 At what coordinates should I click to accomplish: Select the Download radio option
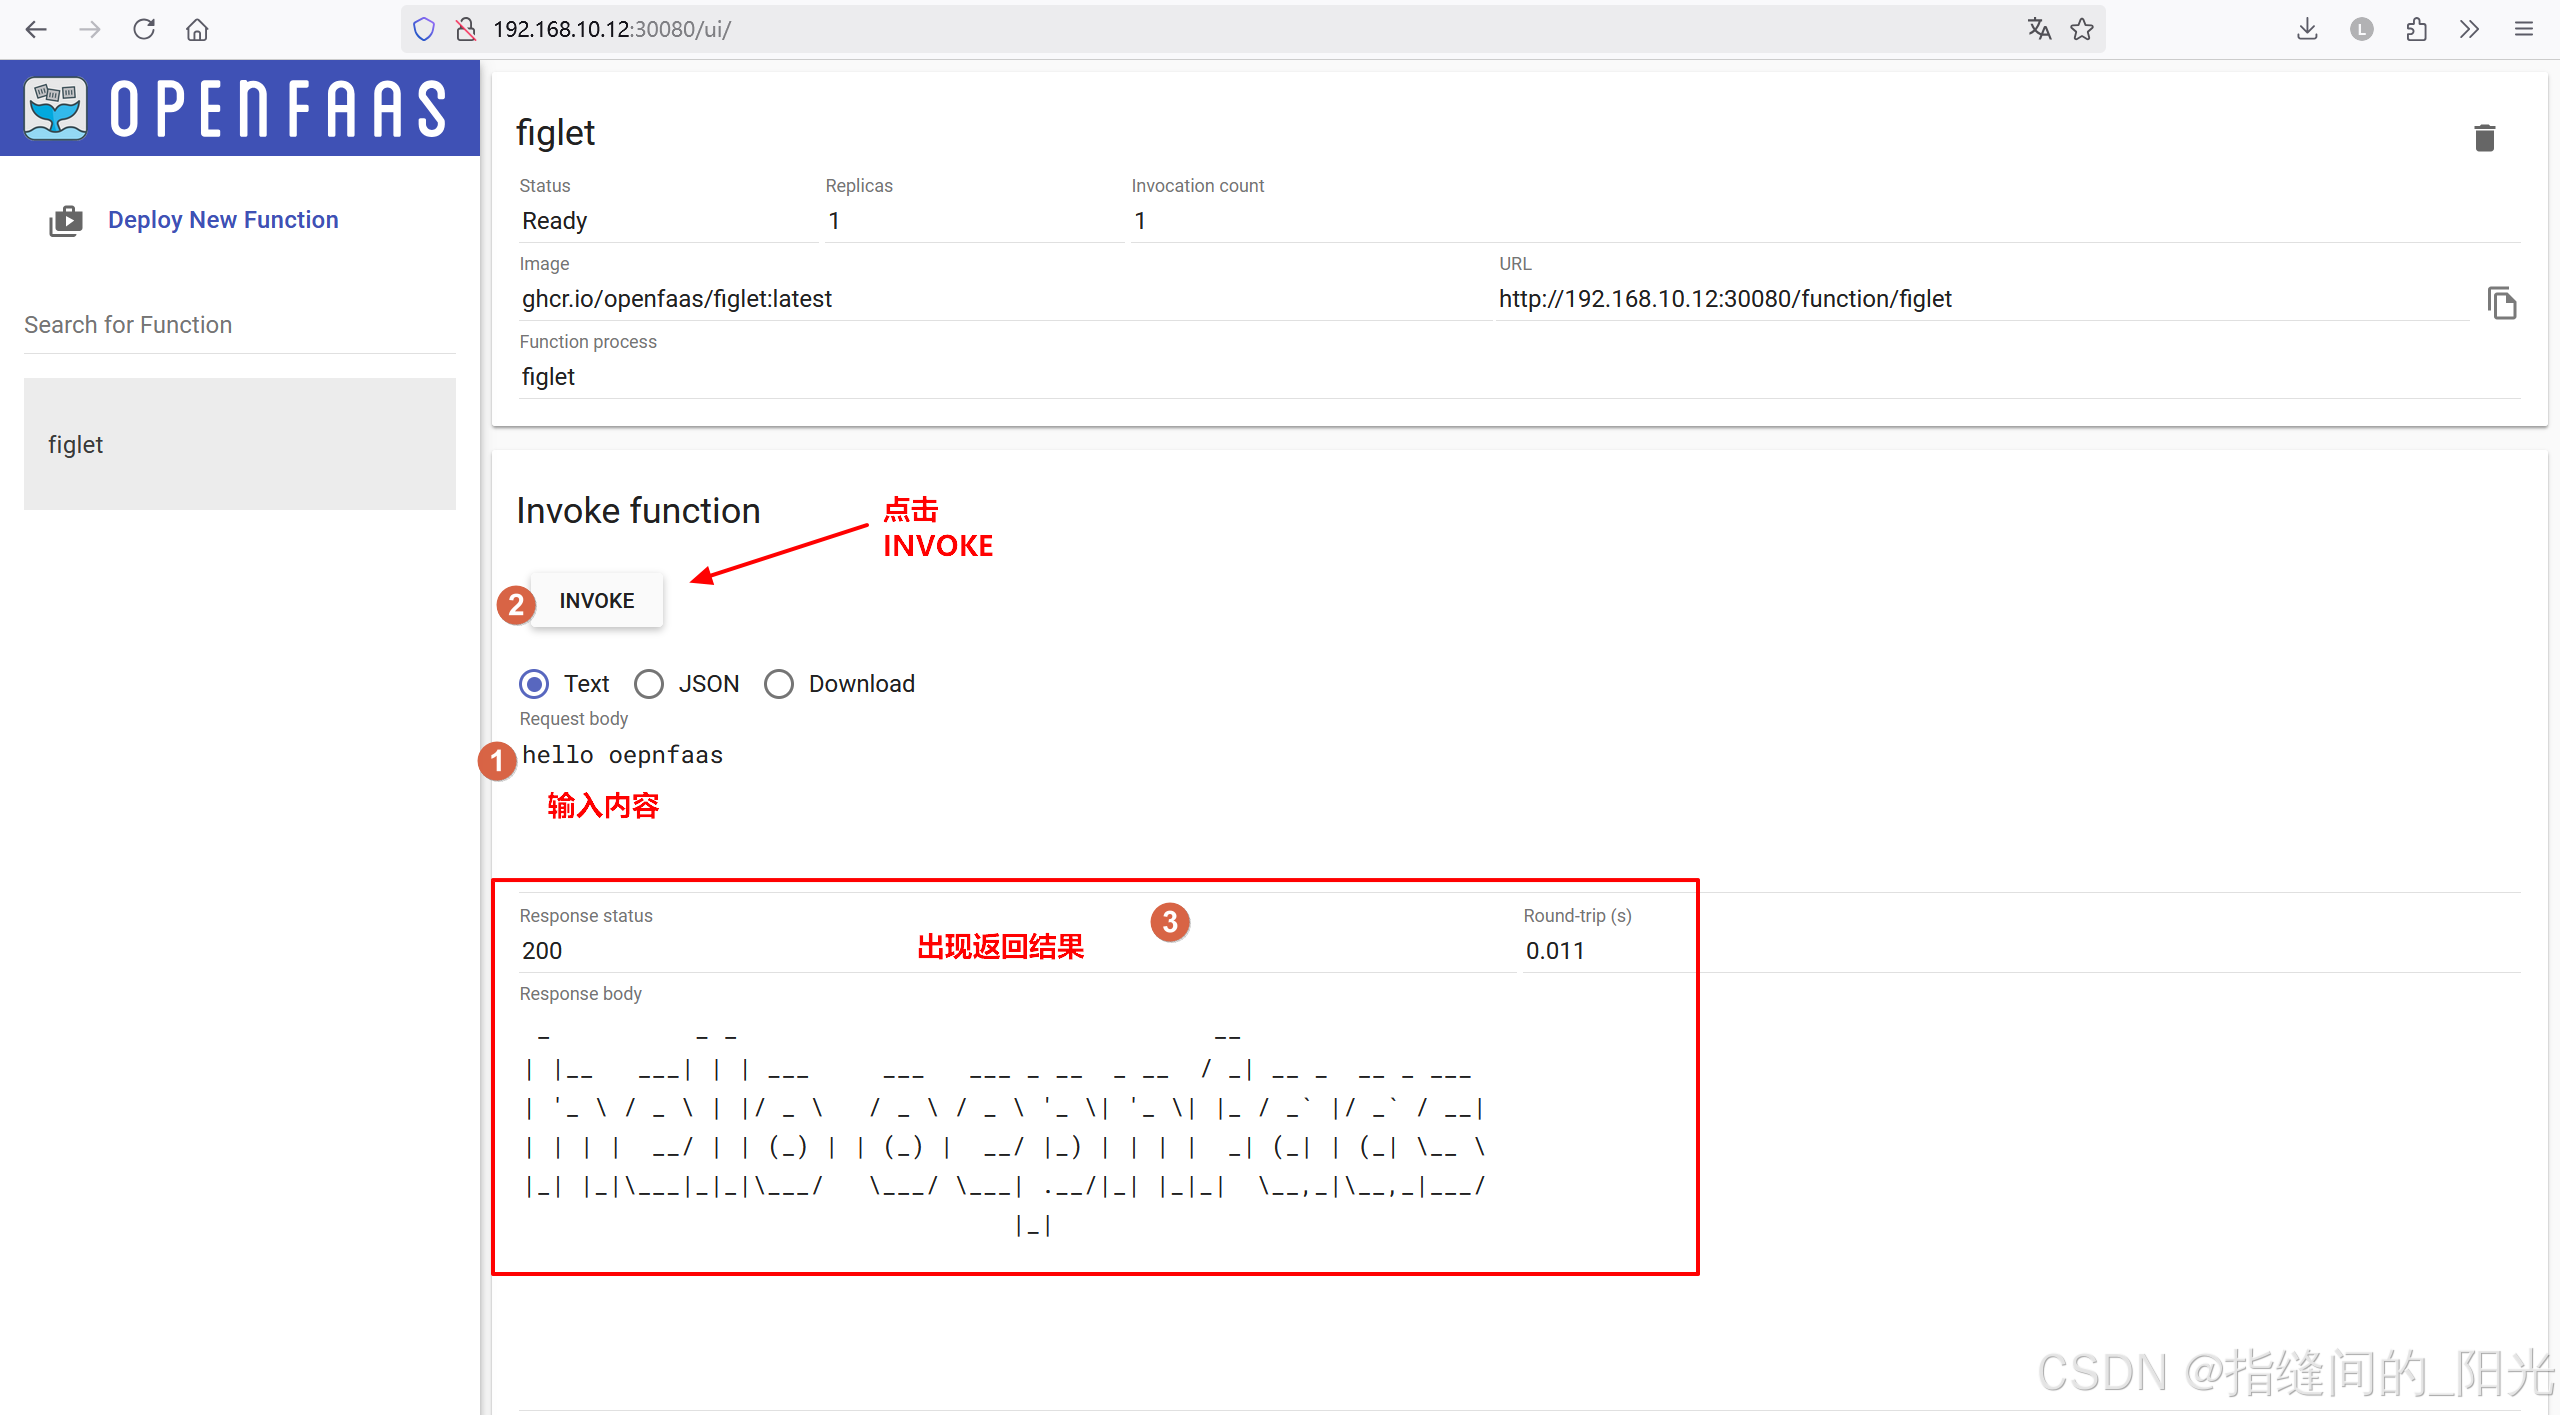pyautogui.click(x=779, y=684)
